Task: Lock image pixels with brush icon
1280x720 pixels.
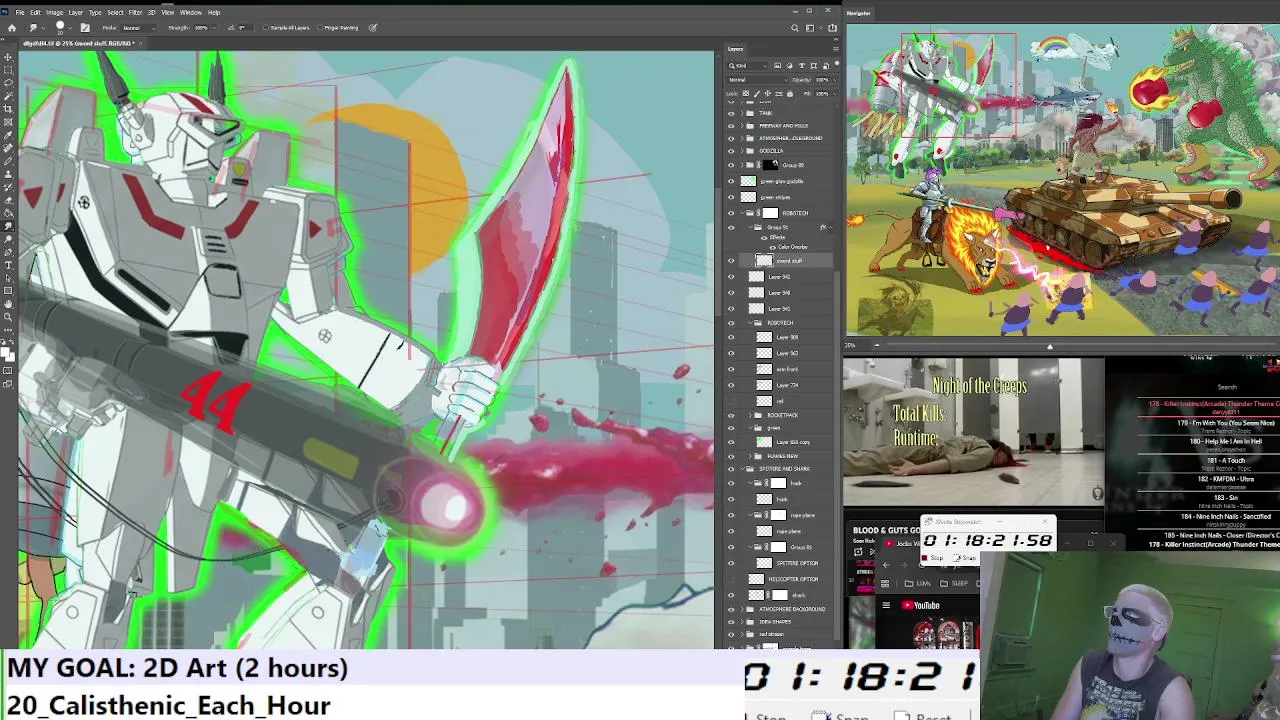Action: coord(757,94)
